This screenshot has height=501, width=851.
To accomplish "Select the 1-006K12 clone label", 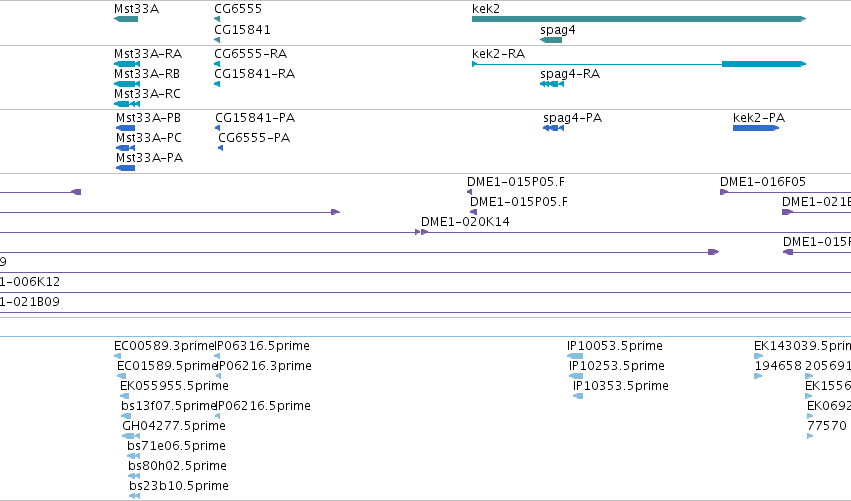I will pos(30,282).
